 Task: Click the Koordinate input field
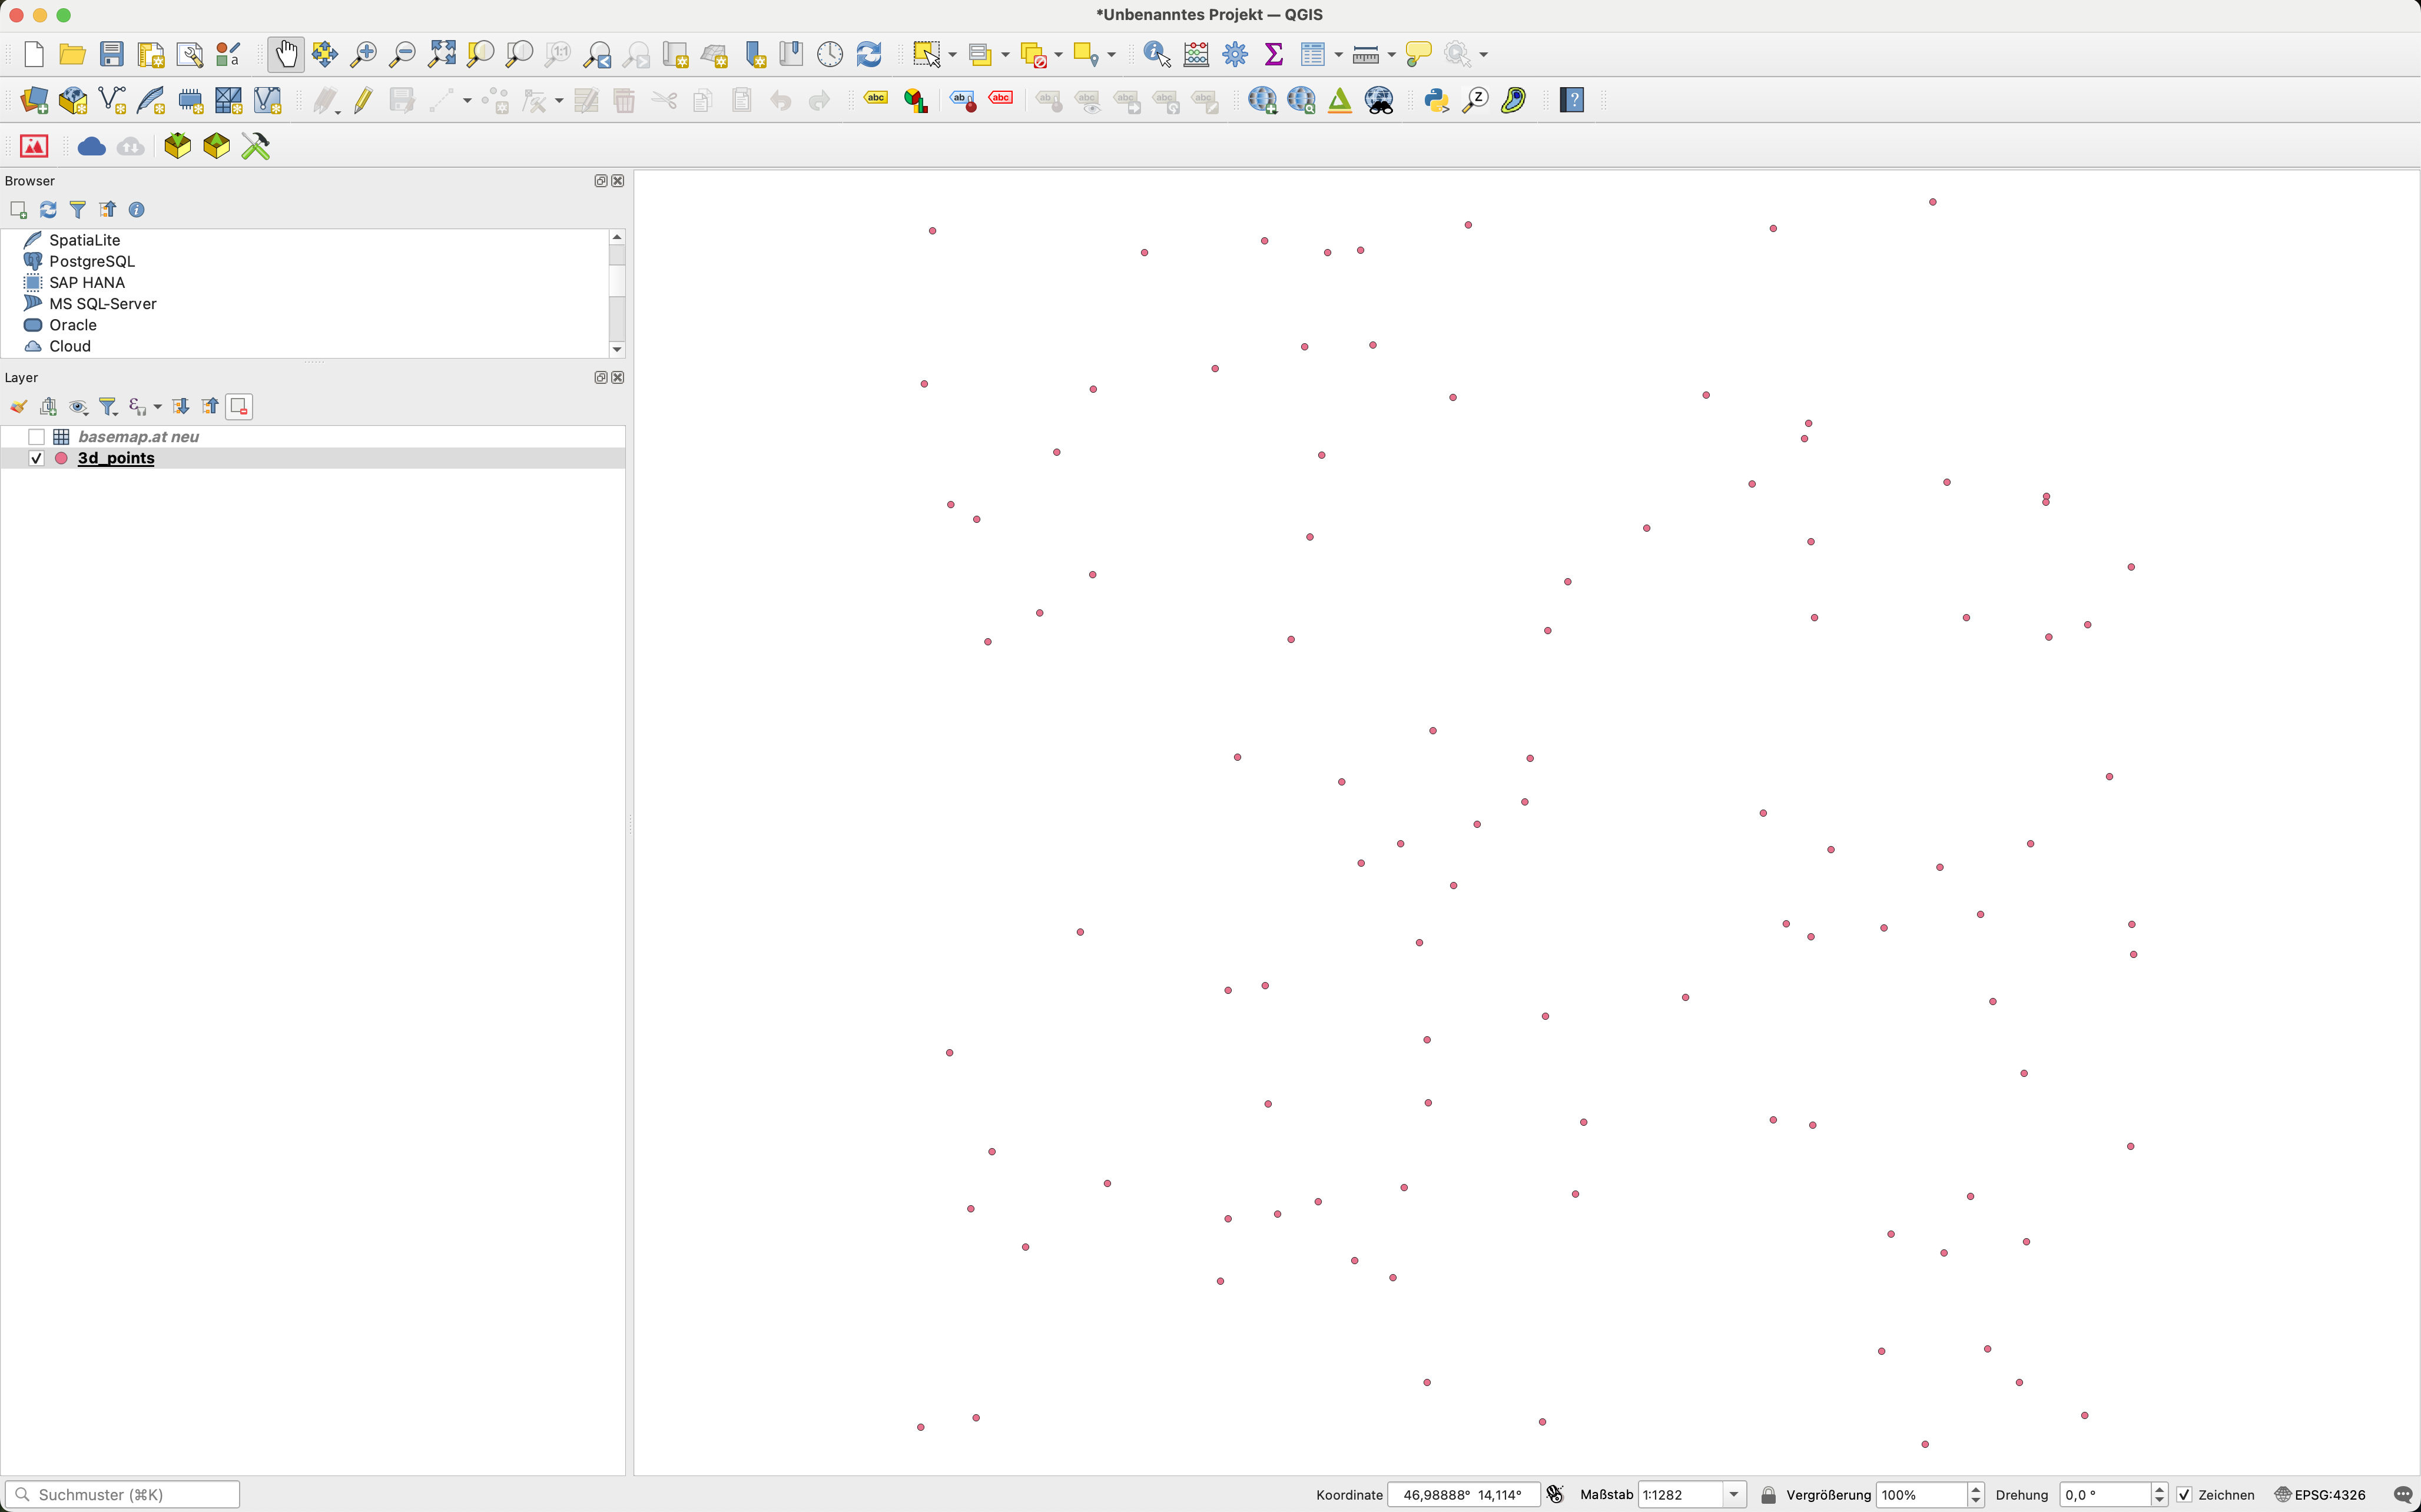click(x=1462, y=1494)
